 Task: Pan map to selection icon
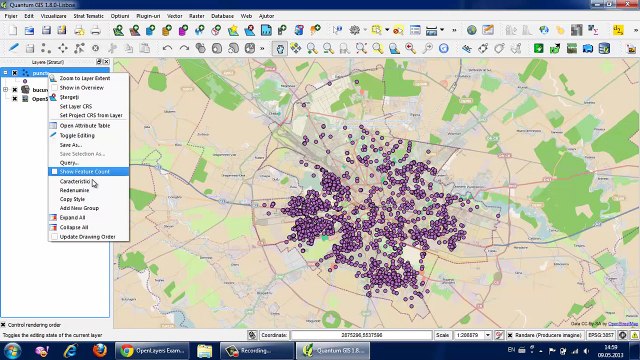point(296,48)
